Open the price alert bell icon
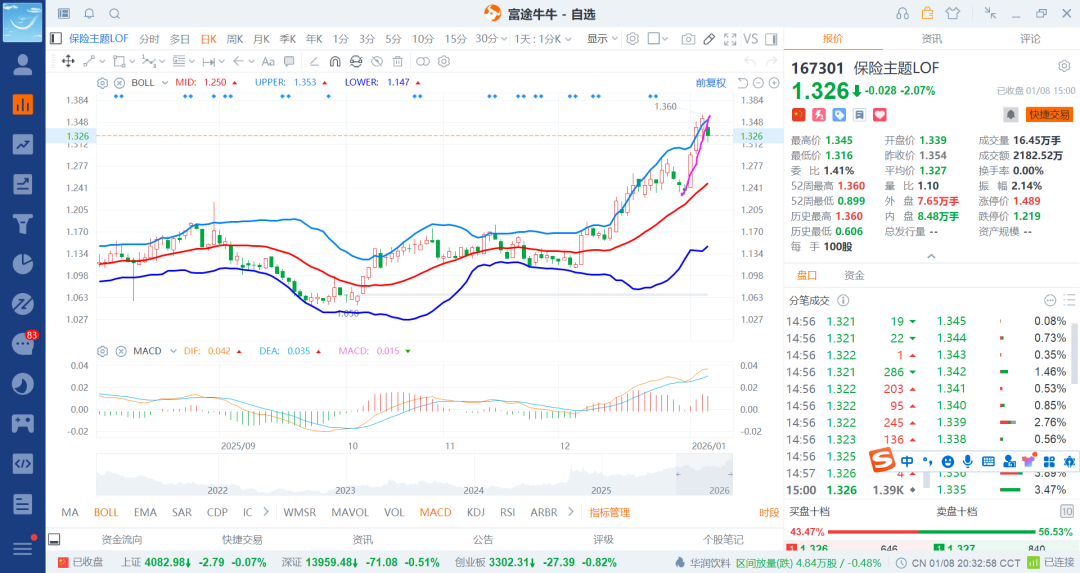 point(1010,115)
